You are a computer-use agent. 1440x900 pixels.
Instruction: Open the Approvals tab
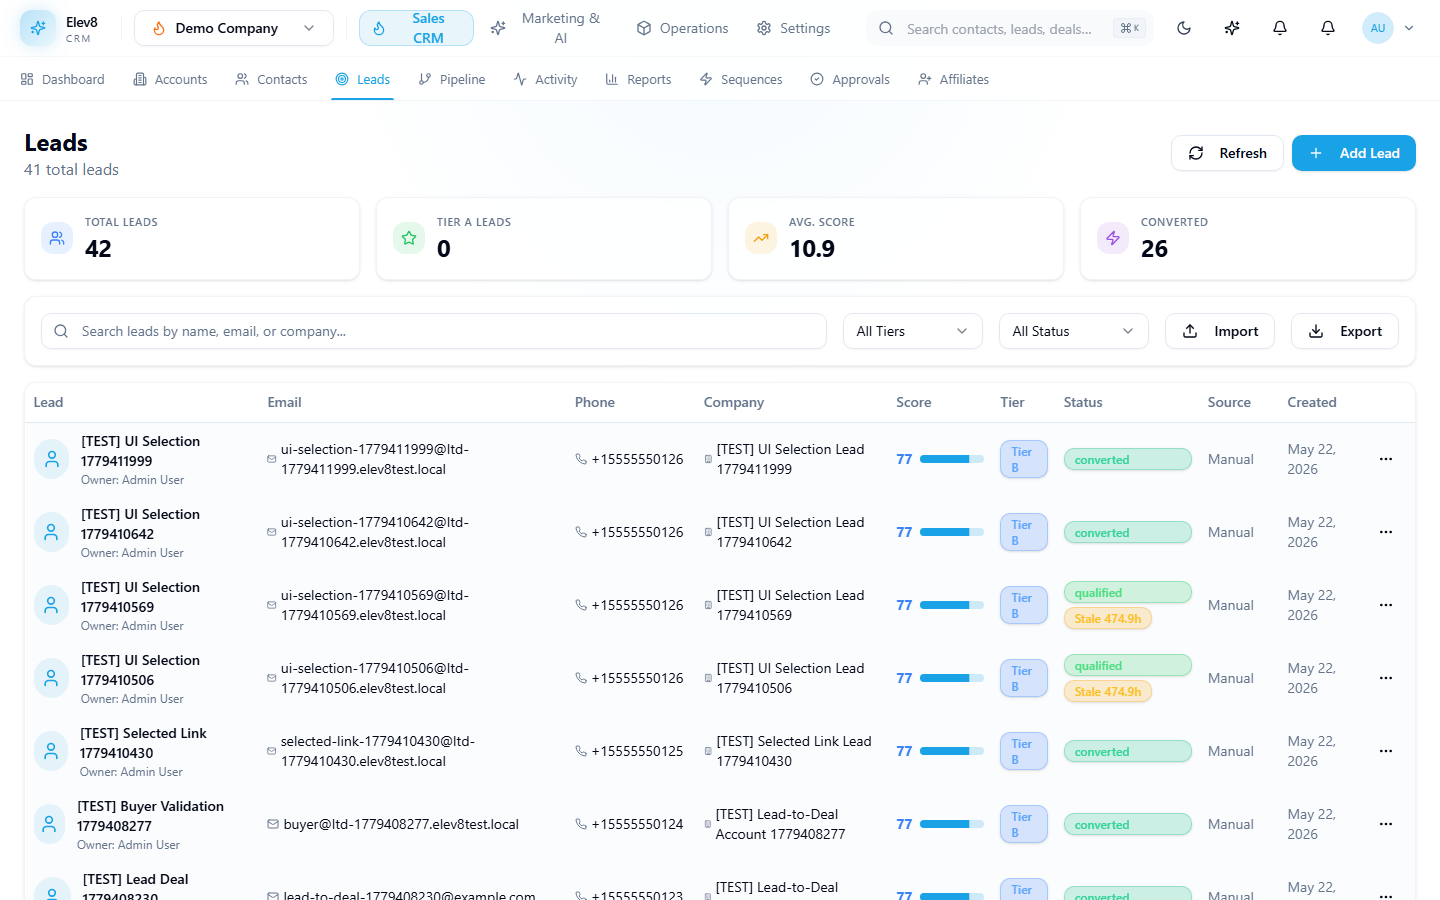pyautogui.click(x=850, y=79)
